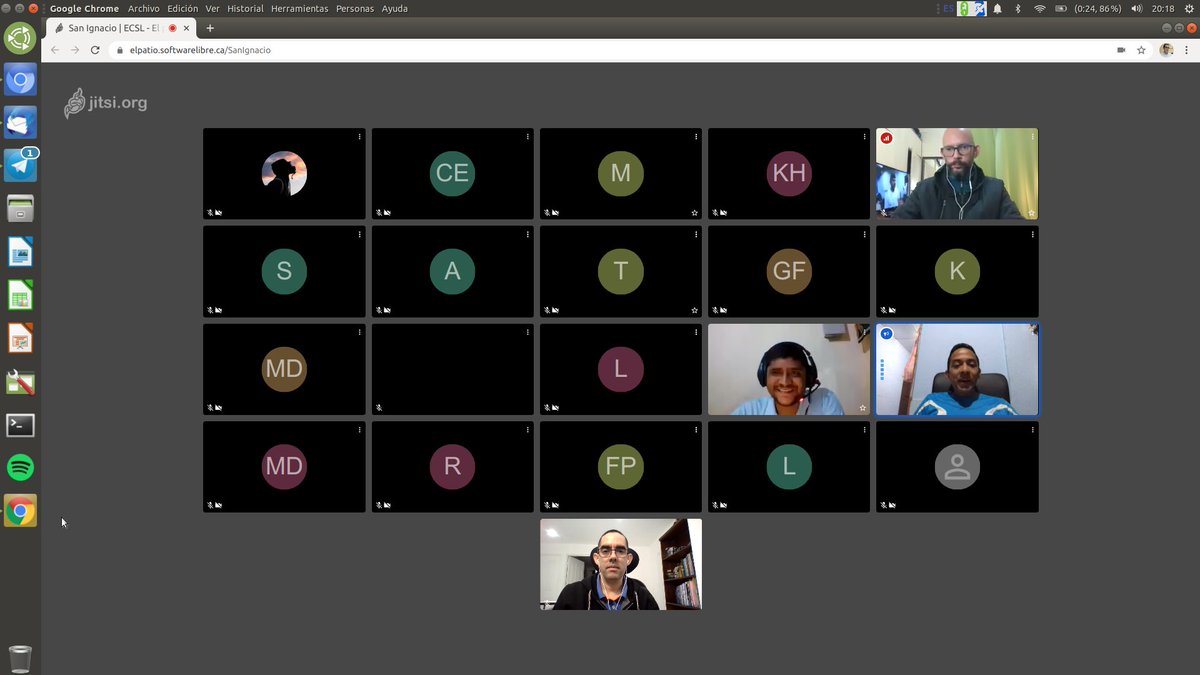Open the Ayuda menu

coord(395,8)
